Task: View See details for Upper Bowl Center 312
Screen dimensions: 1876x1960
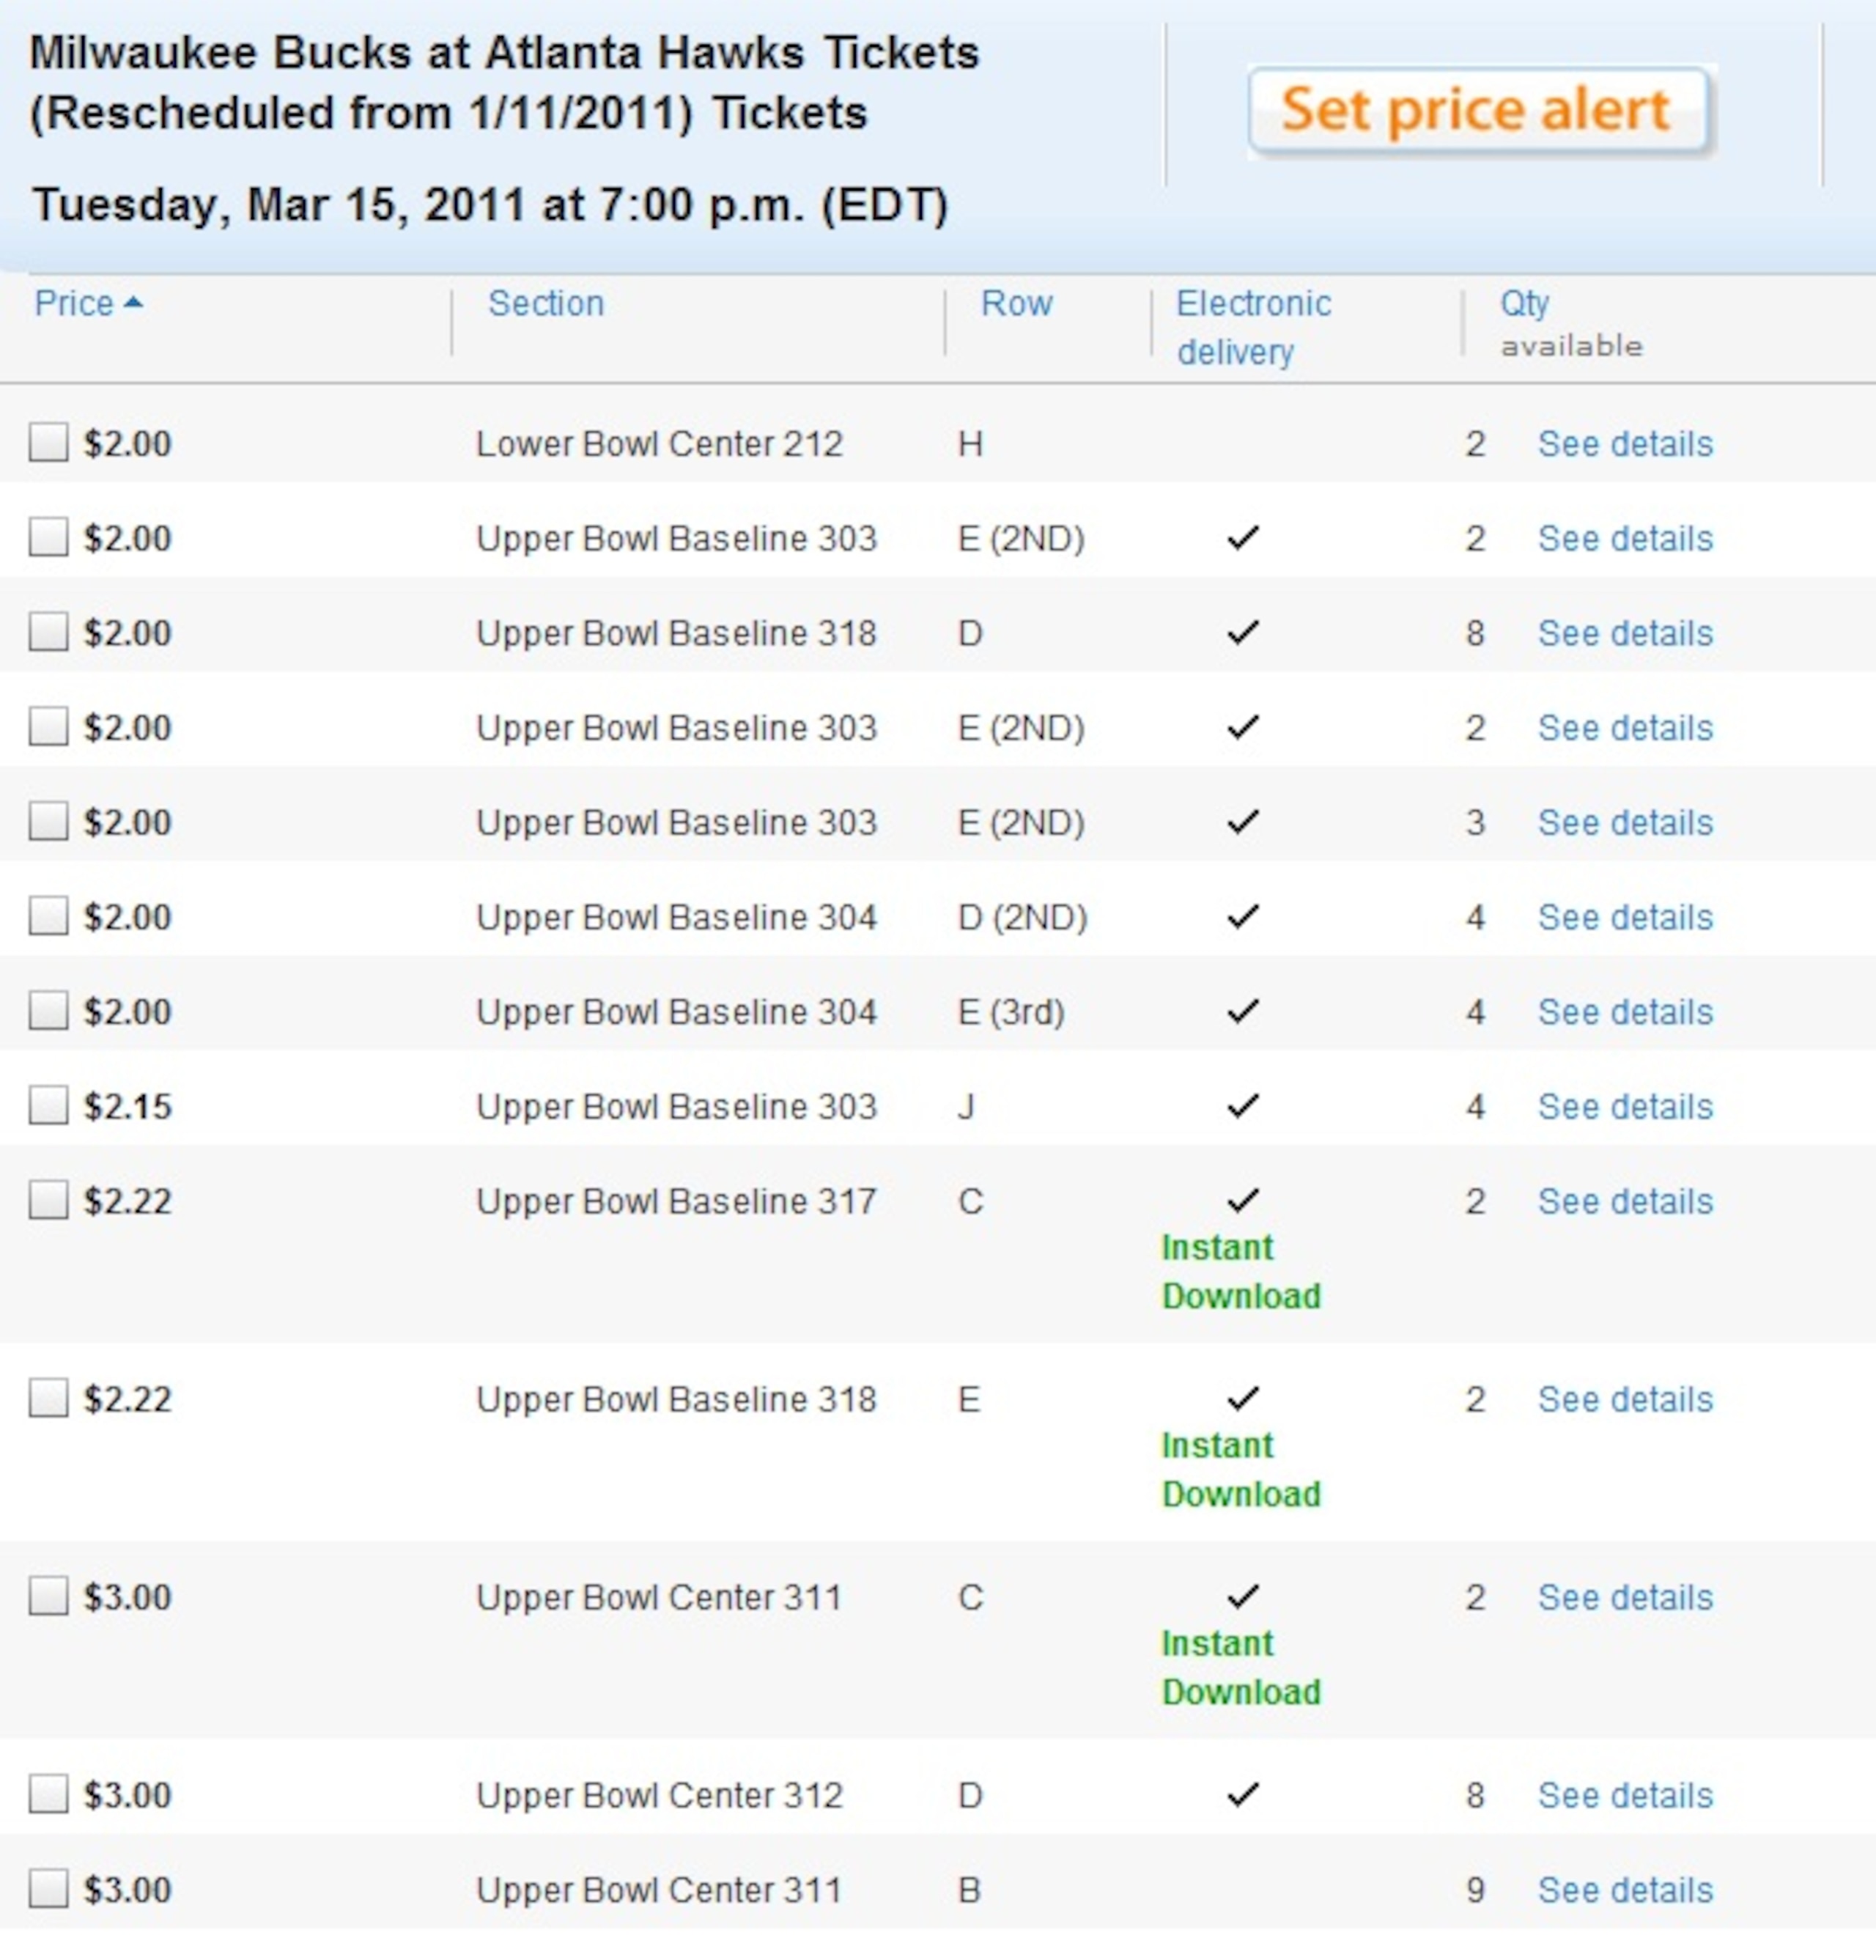Action: click(1625, 1795)
